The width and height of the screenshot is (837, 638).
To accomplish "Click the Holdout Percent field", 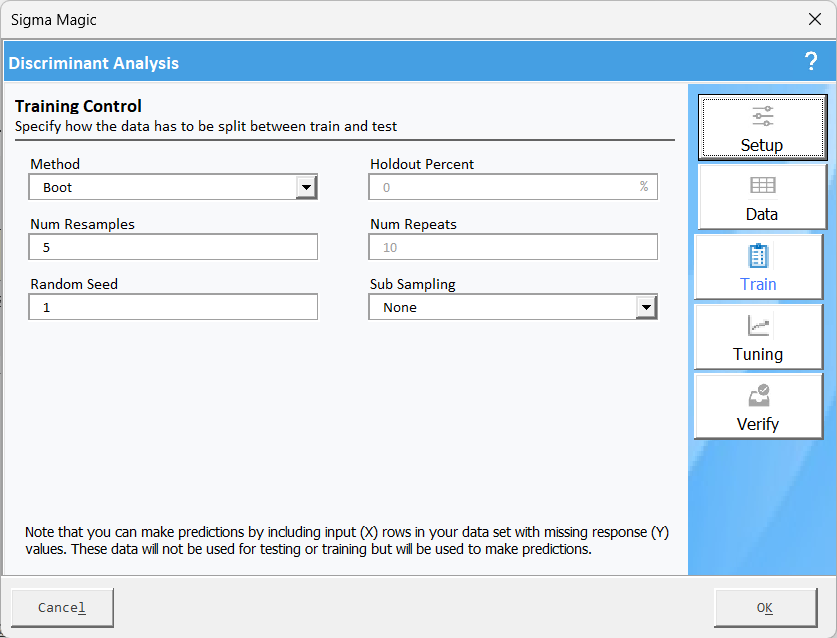I will (x=503, y=187).
